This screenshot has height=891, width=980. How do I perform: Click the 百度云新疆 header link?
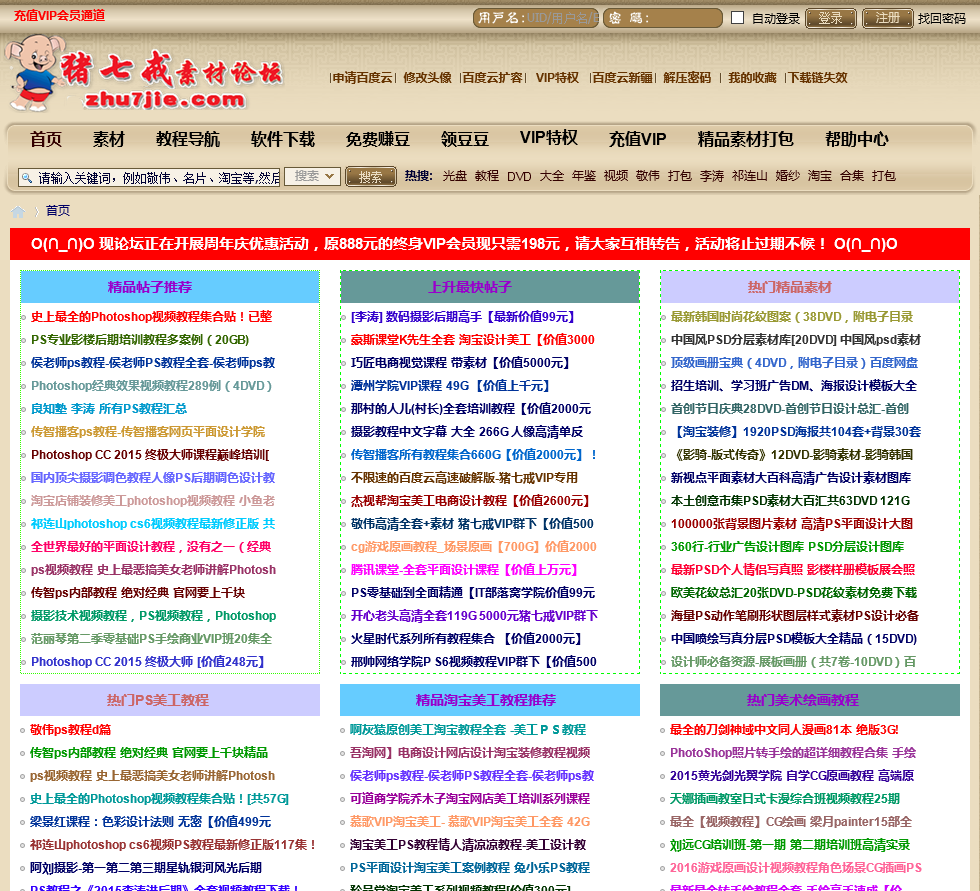(x=622, y=77)
